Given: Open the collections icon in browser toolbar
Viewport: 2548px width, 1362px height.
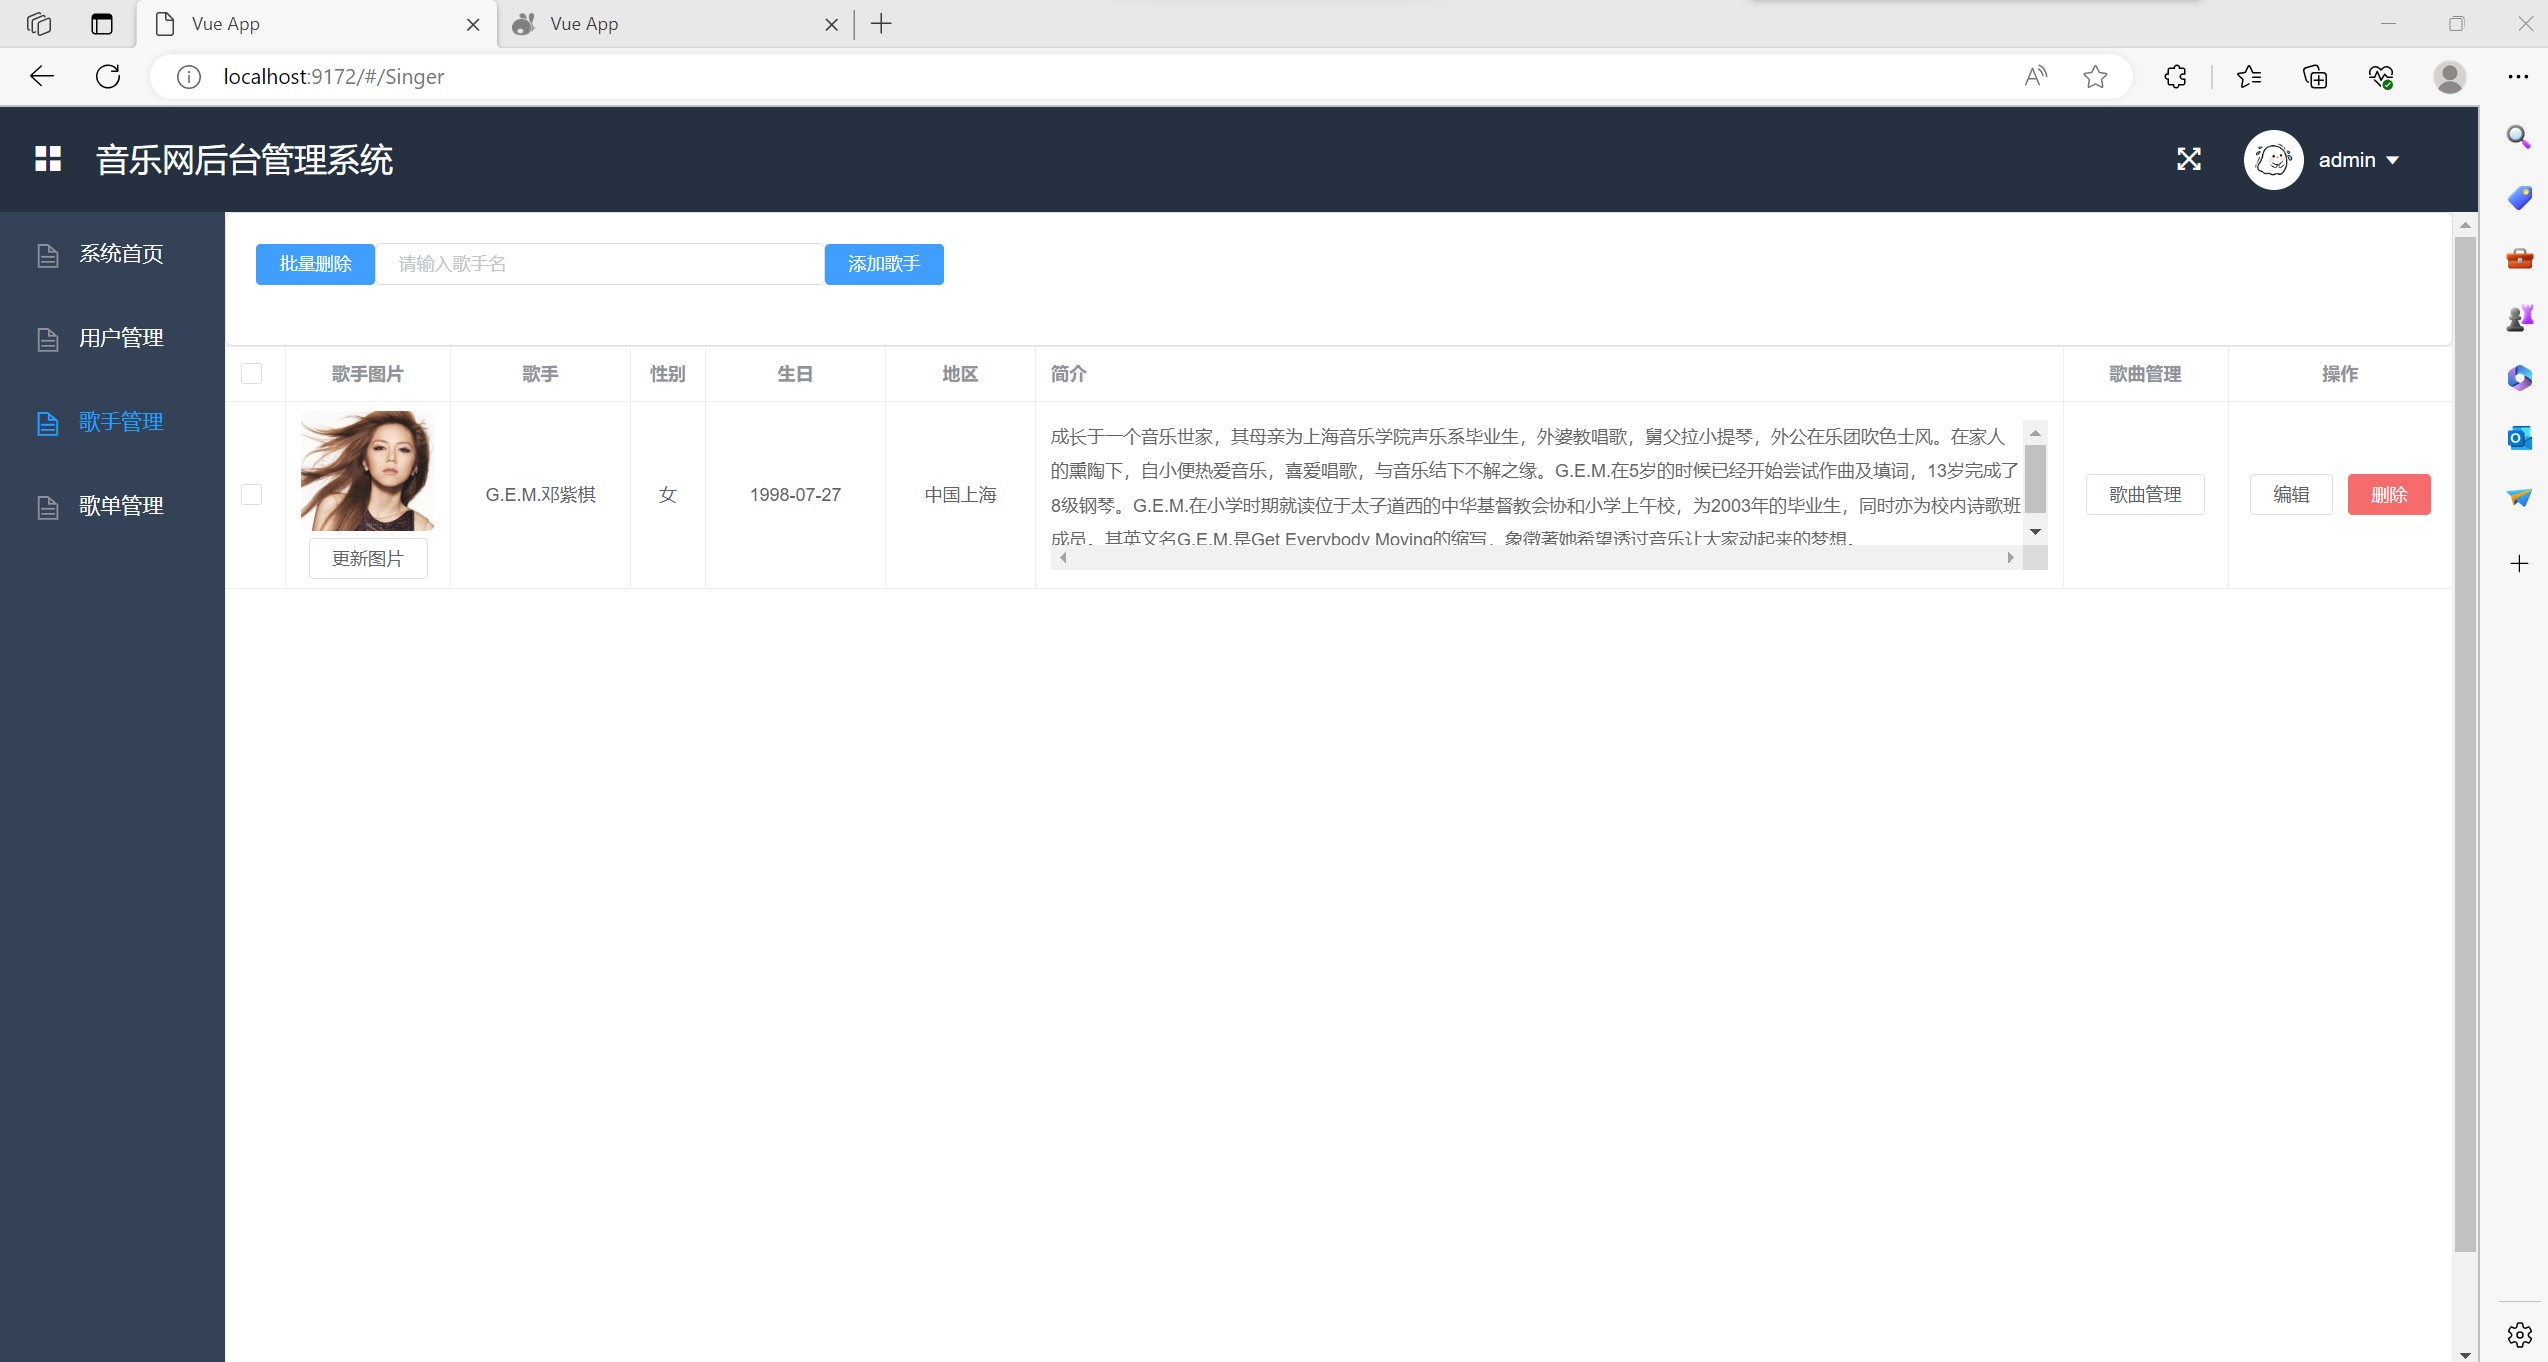Looking at the screenshot, I should (2315, 77).
